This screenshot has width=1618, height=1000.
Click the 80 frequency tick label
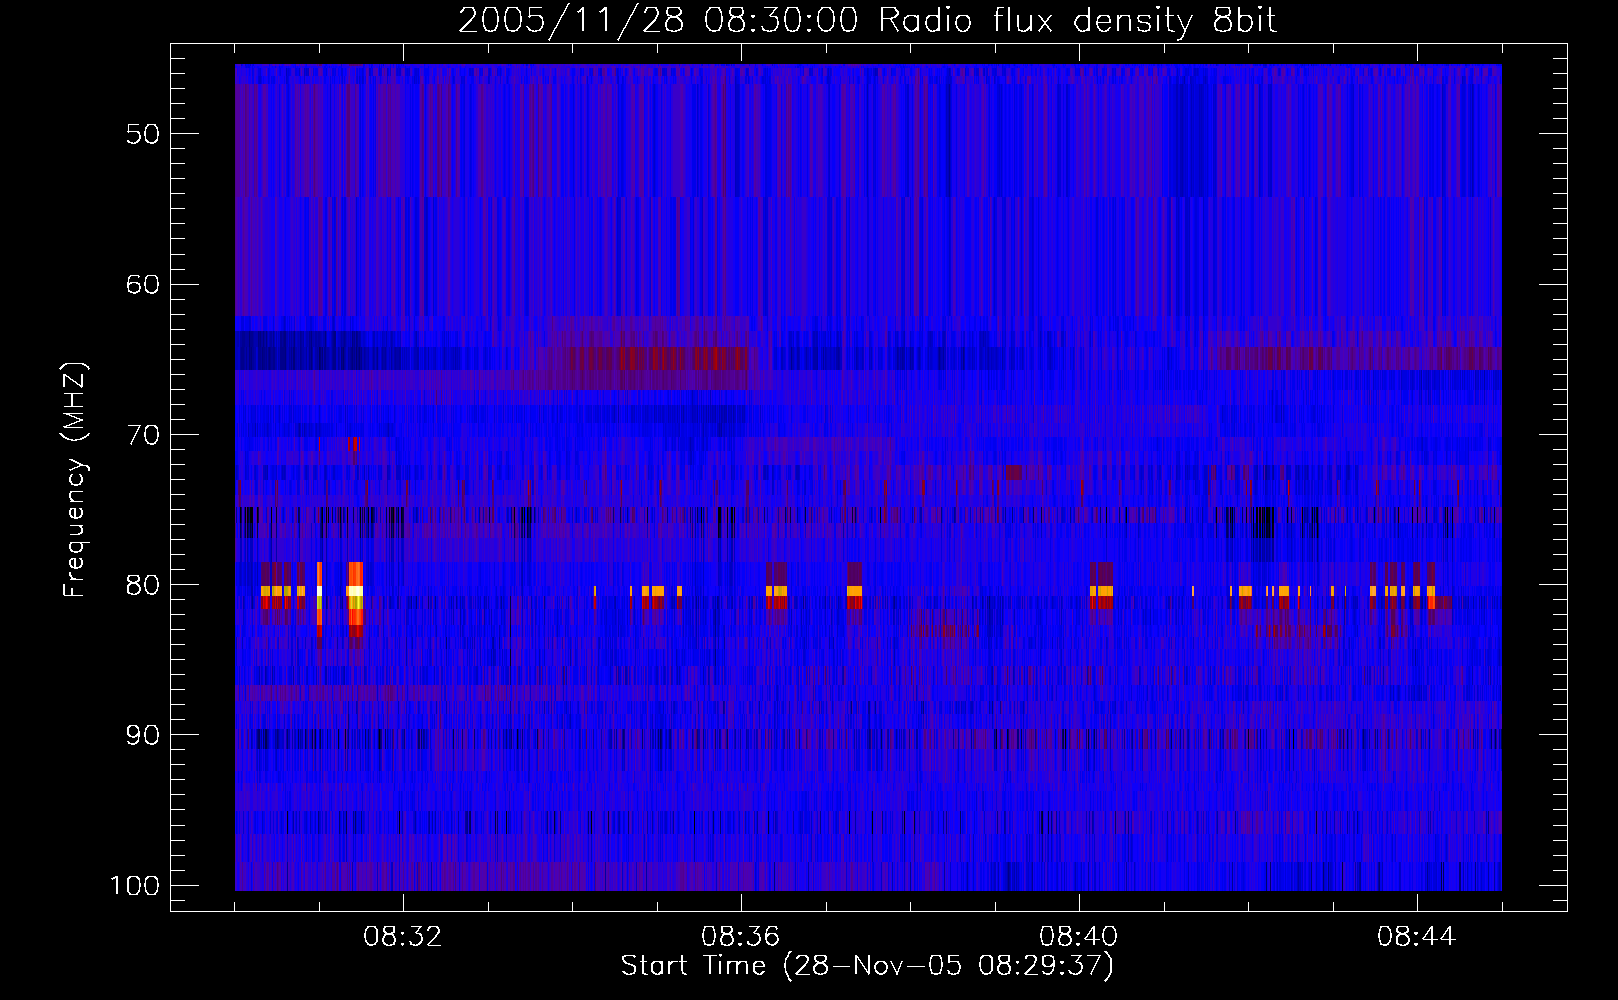(143, 585)
